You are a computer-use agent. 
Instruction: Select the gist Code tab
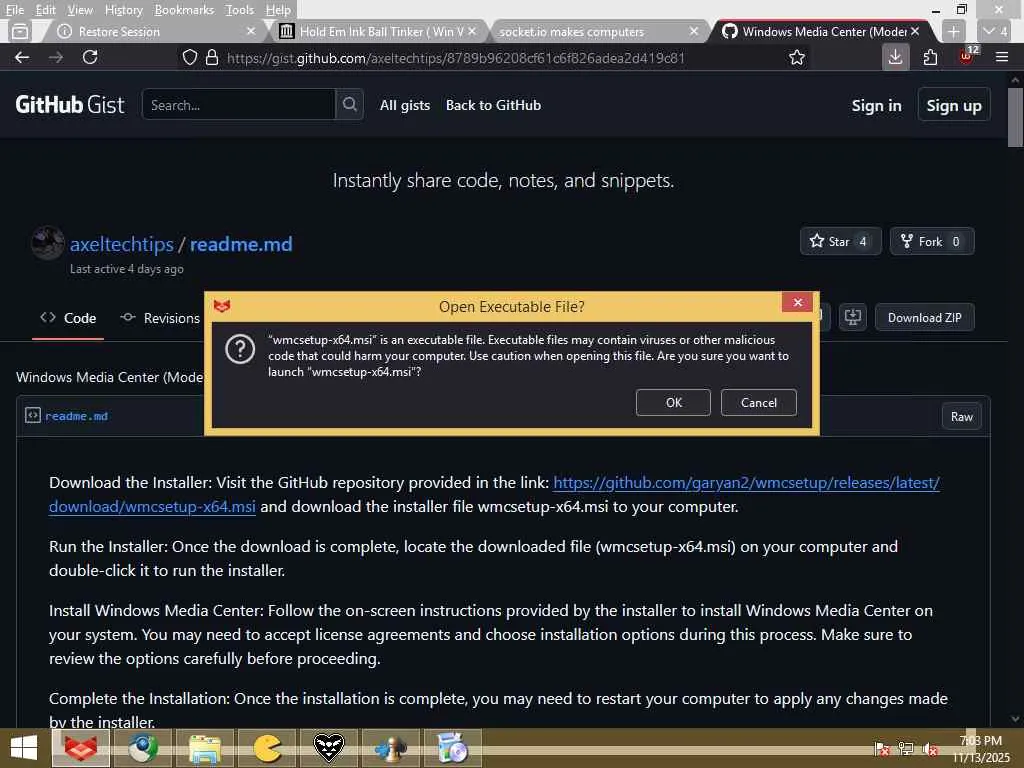68,318
